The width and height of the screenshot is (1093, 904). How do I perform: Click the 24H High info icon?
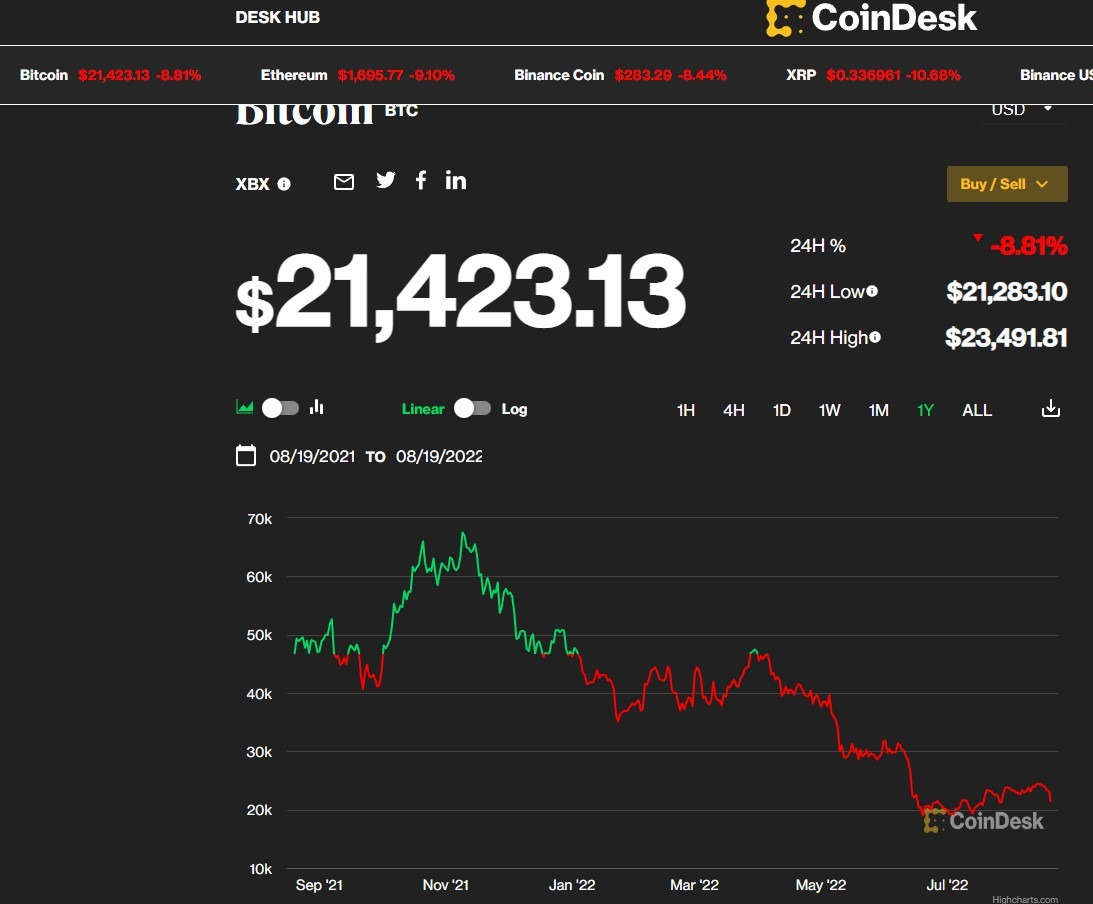coord(875,337)
